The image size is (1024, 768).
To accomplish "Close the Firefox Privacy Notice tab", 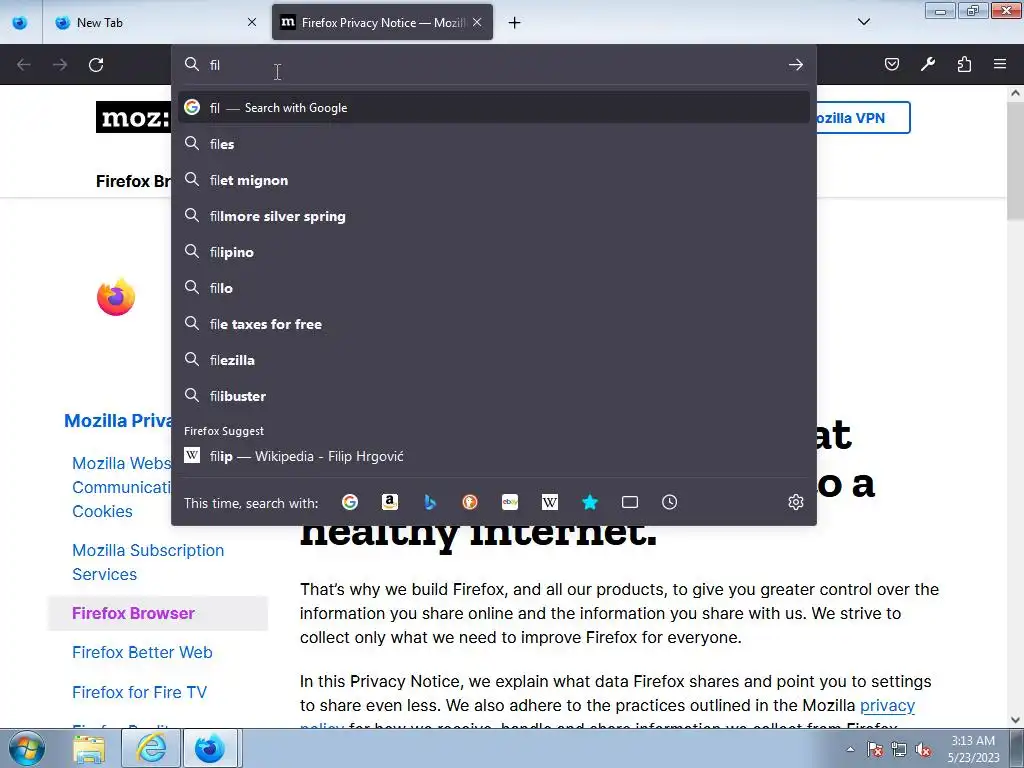I will pyautogui.click(x=477, y=23).
